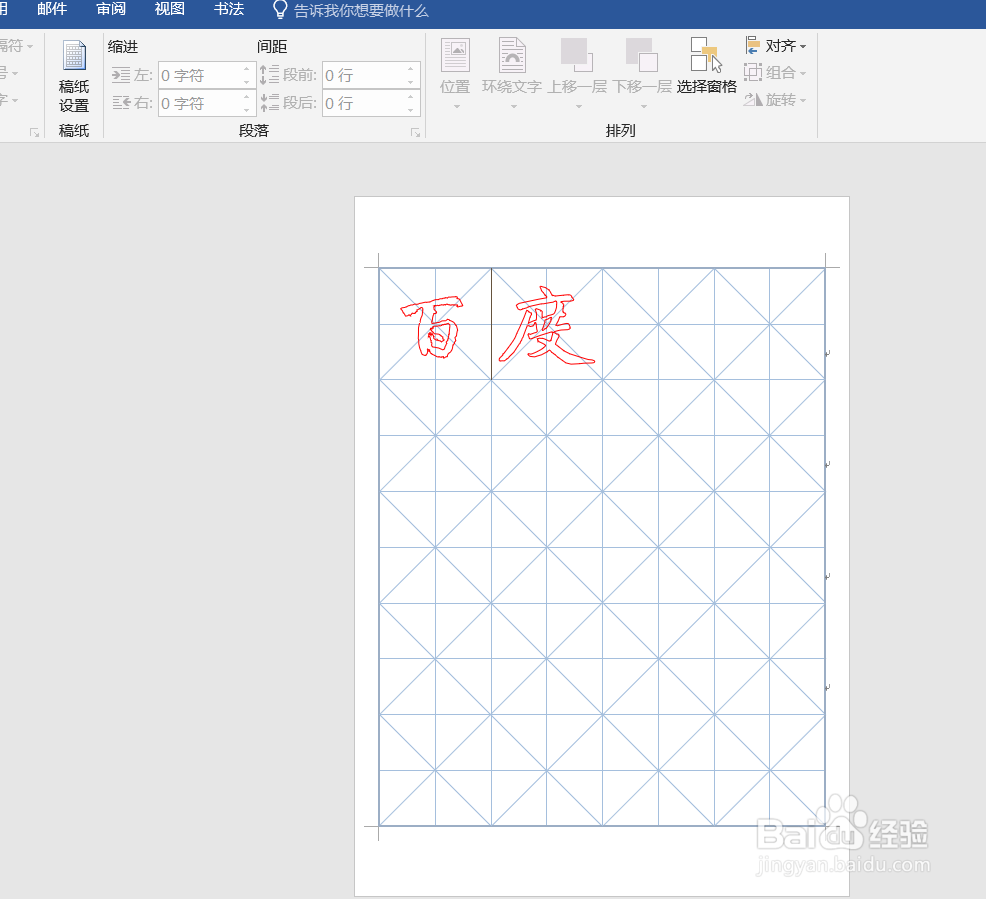Open the 段落 paragraph dialog launcher
The image size is (986, 899).
(x=415, y=132)
